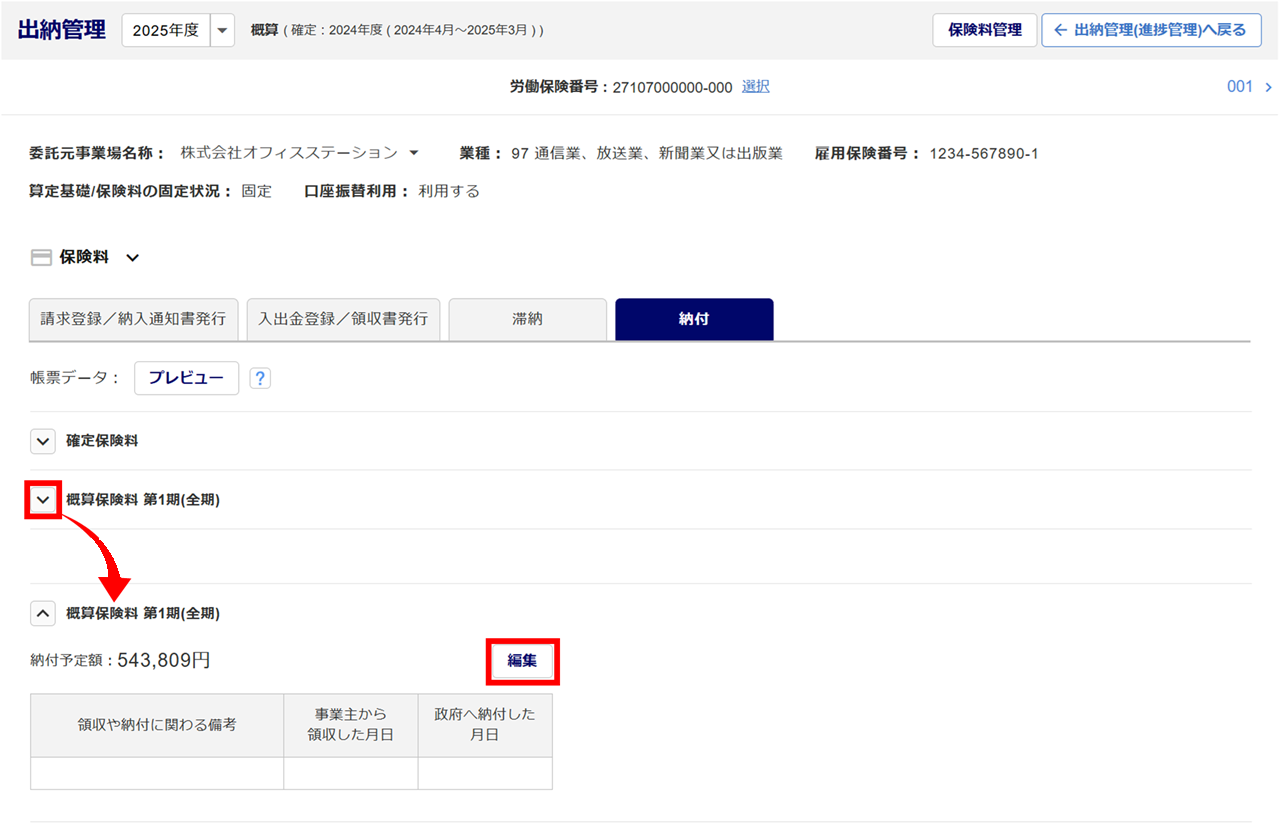Collapse the 保険料 section chevron
This screenshot has width=1280, height=832.
[x=132, y=258]
